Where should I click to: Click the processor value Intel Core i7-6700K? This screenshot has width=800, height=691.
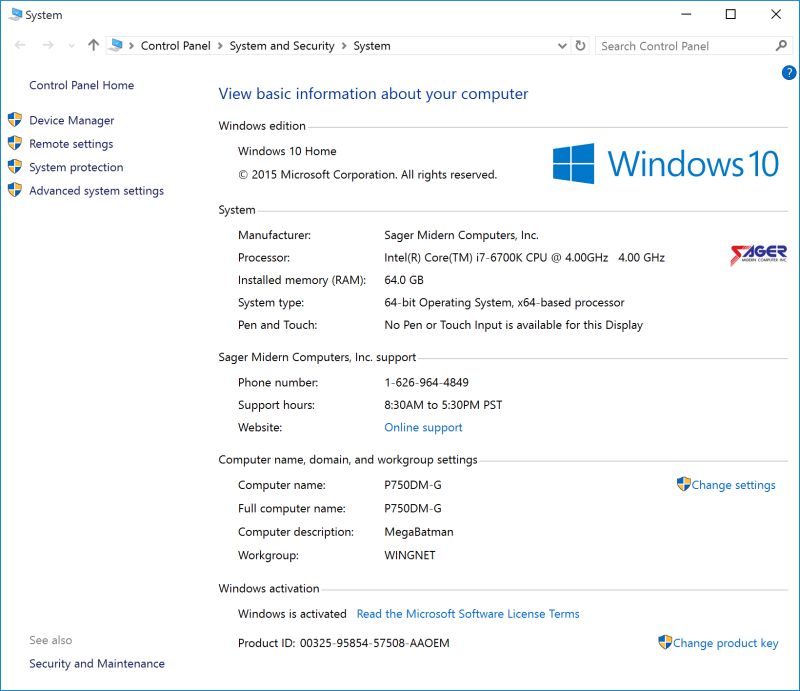[x=524, y=258]
